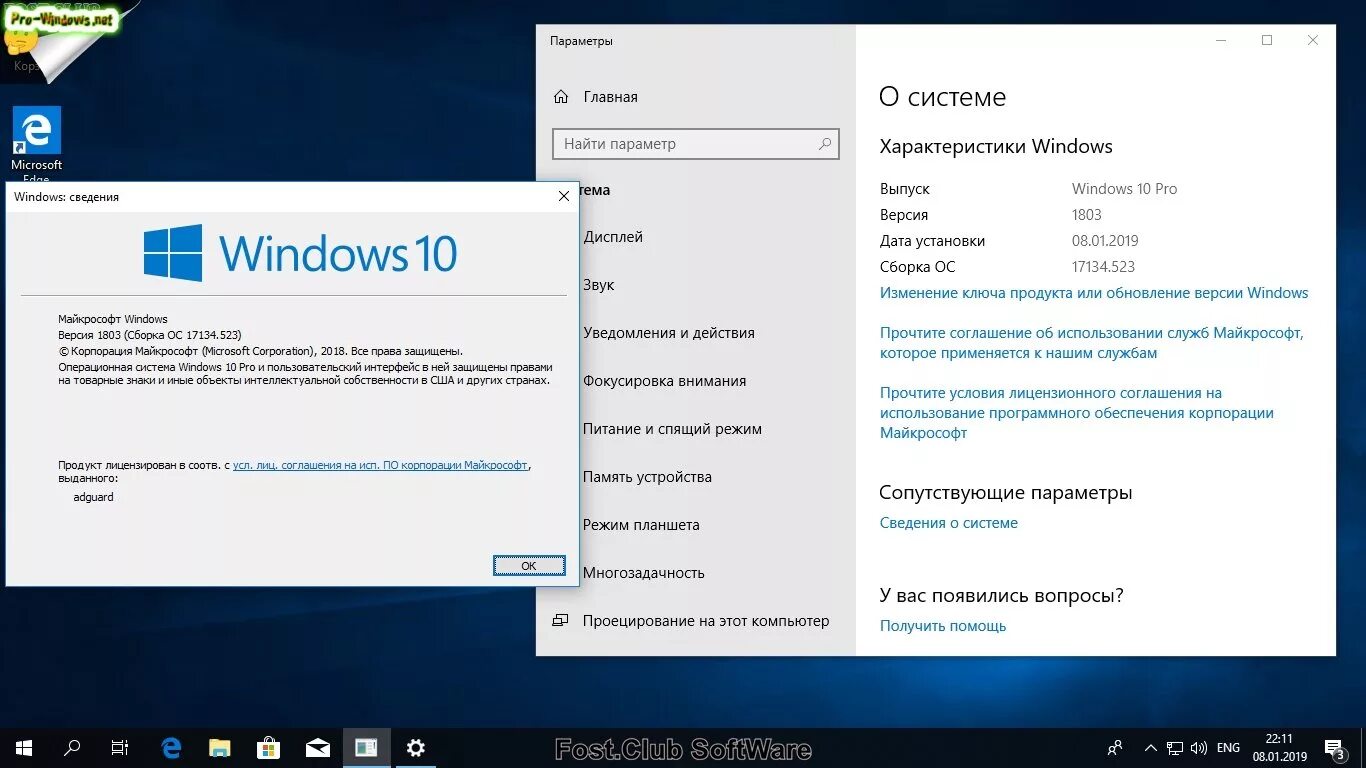The image size is (1366, 768).
Task: Open the Mail app from the taskbar
Action: [318, 747]
